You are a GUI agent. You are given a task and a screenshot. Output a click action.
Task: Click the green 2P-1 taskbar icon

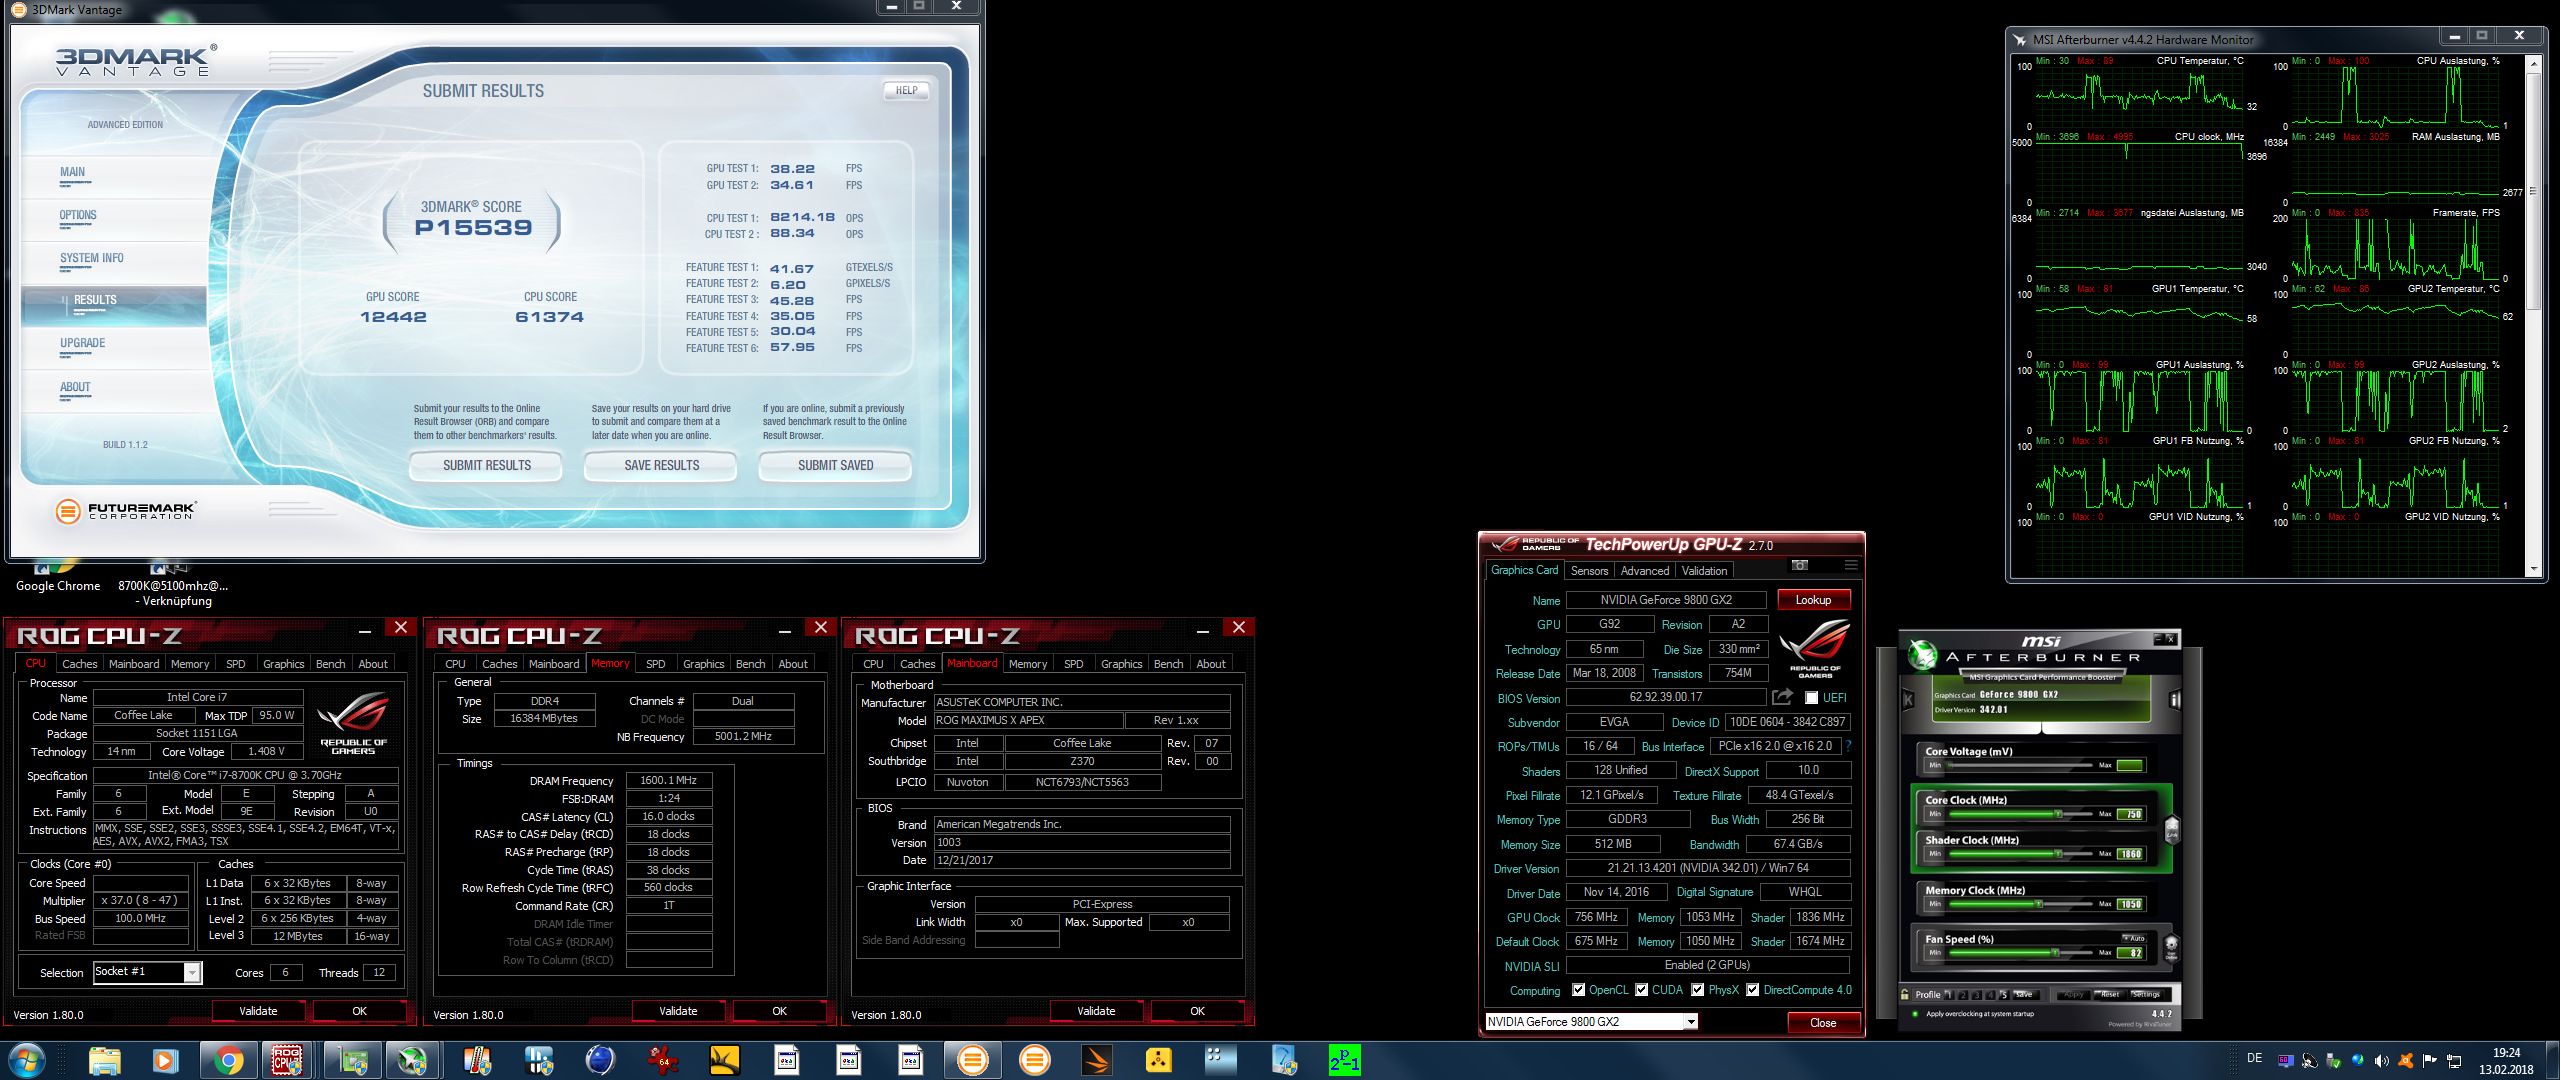point(1344,1060)
